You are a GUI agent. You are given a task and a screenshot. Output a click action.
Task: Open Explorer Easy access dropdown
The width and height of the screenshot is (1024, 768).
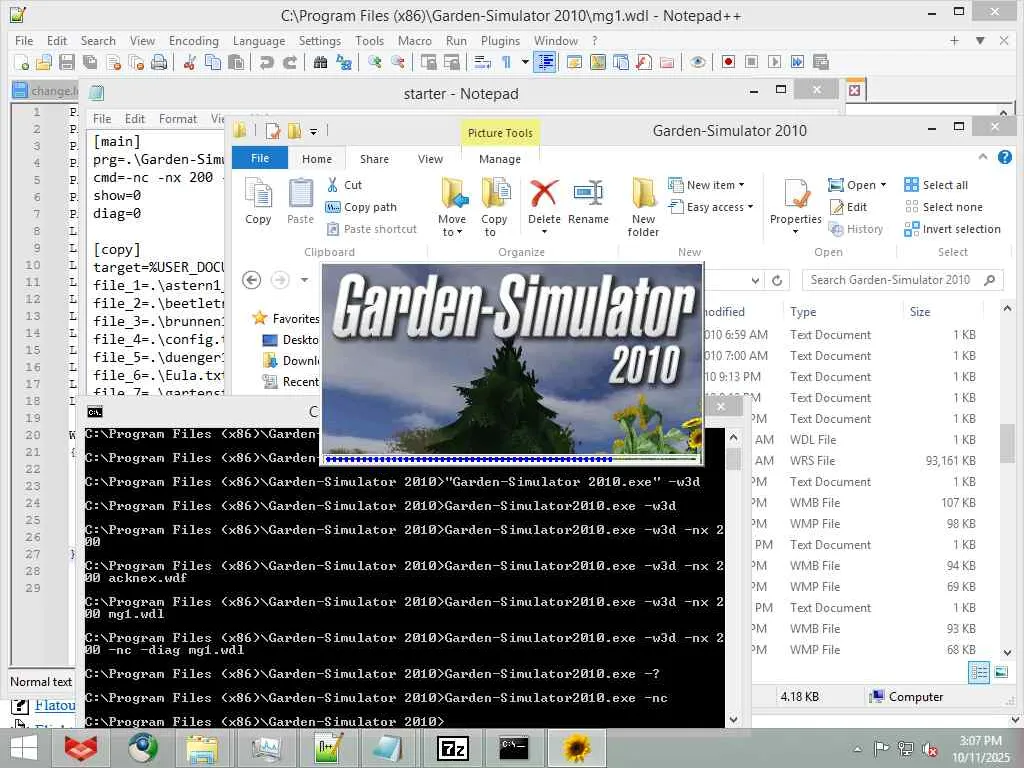(711, 207)
